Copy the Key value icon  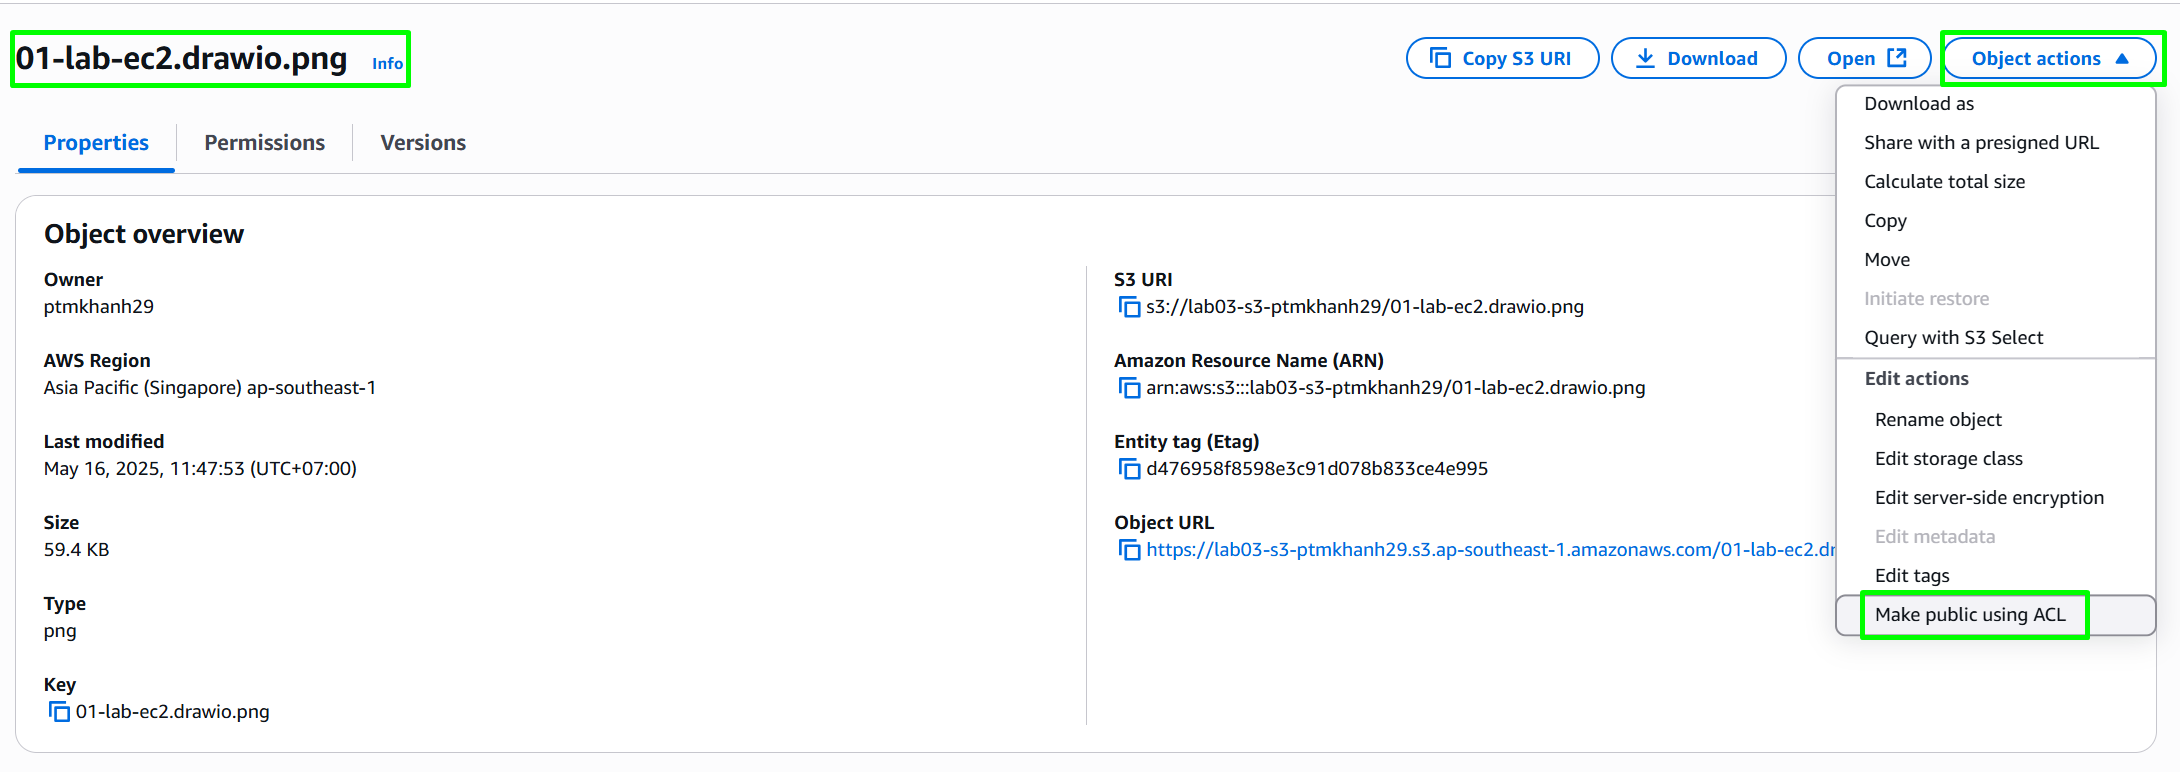coord(59,712)
